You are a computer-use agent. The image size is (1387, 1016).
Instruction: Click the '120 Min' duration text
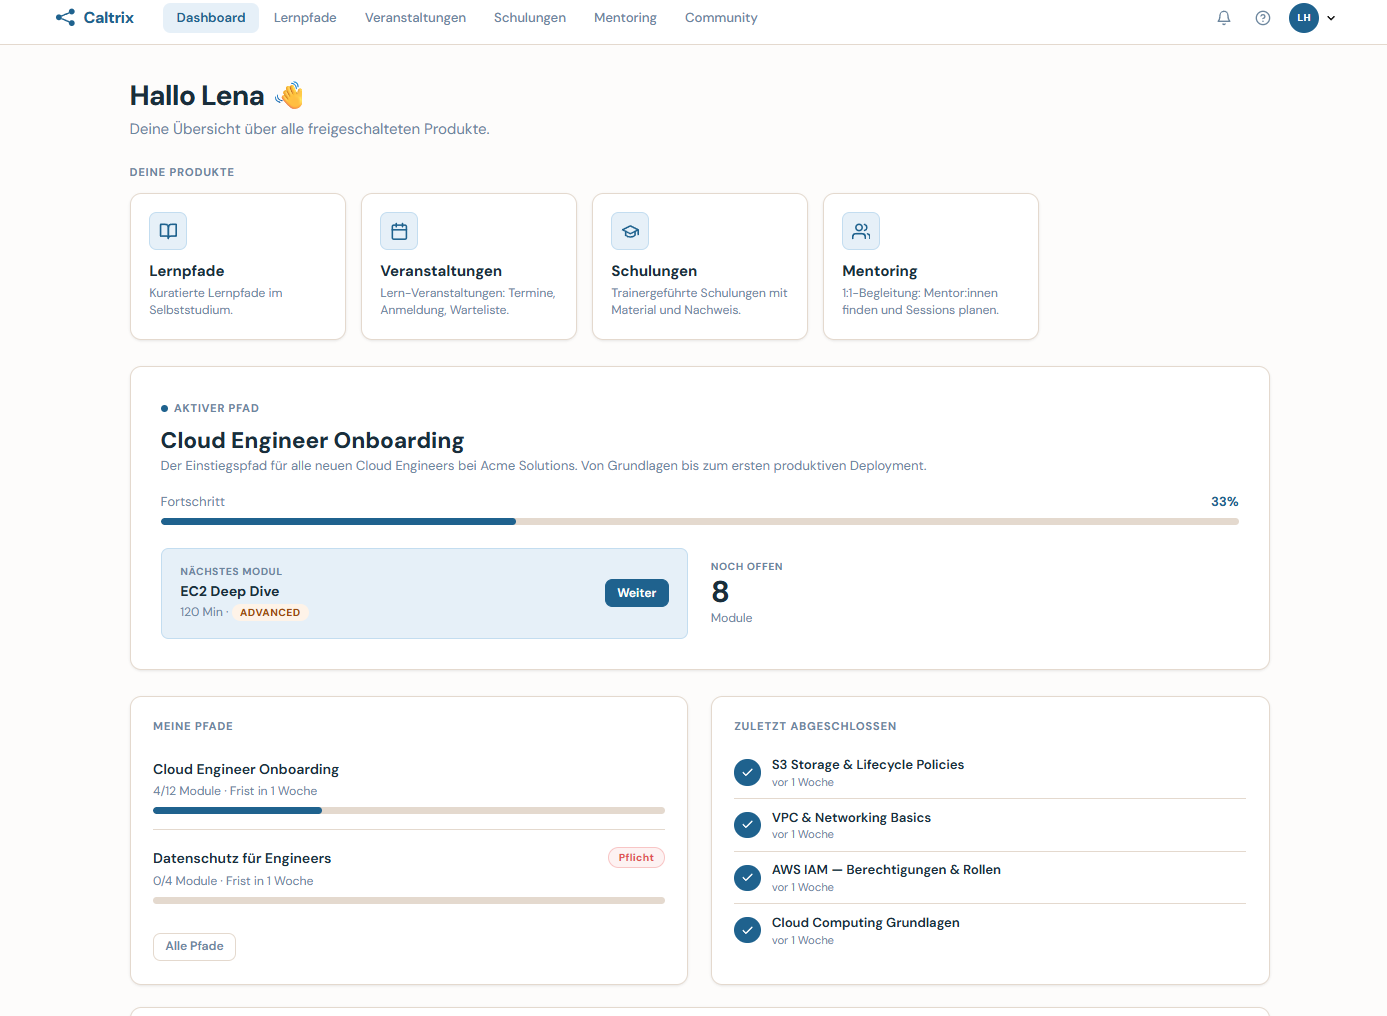click(x=201, y=612)
